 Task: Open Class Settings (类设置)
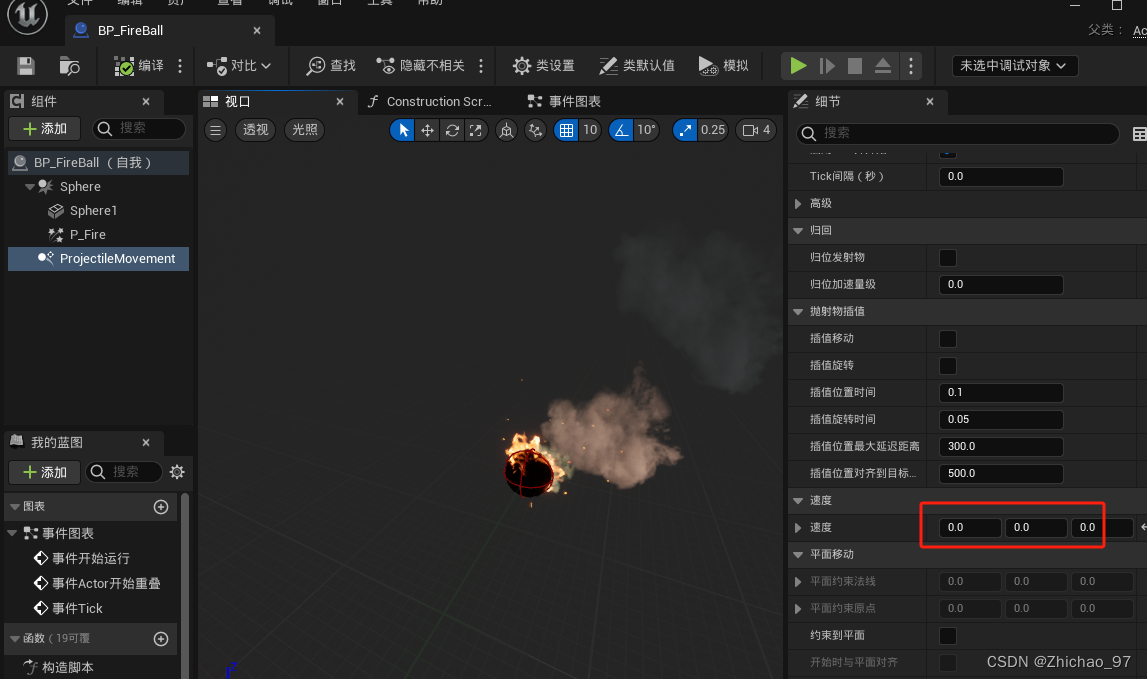543,64
